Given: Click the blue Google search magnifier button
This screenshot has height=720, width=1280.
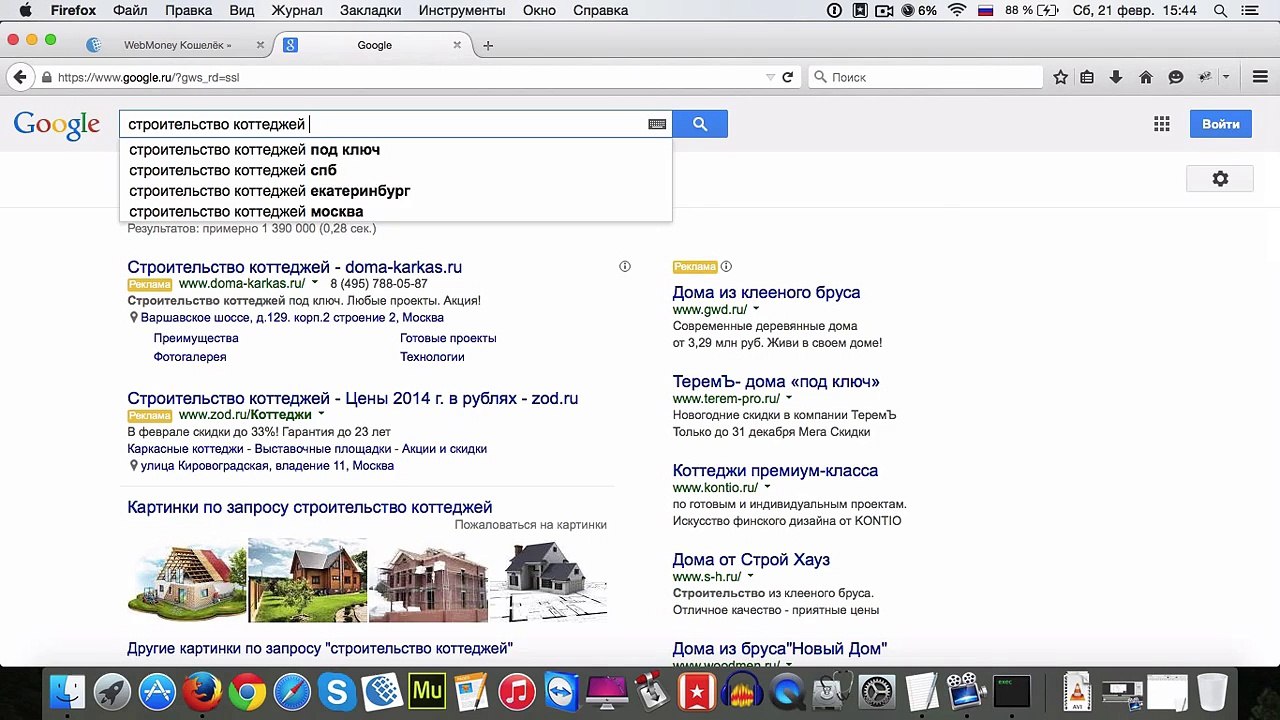Looking at the screenshot, I should pyautogui.click(x=700, y=124).
